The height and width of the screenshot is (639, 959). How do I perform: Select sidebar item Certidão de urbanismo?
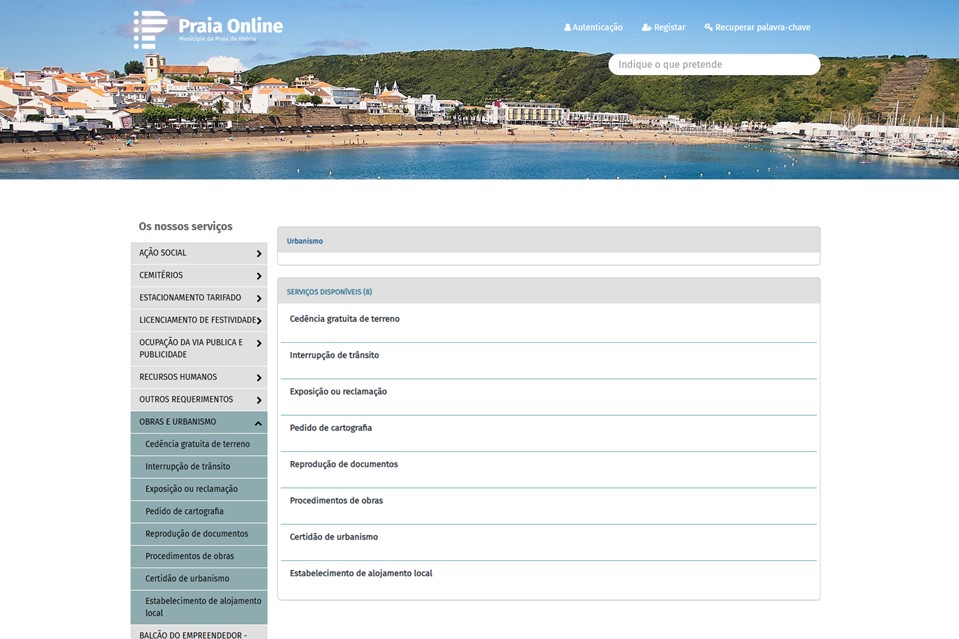click(x=187, y=579)
